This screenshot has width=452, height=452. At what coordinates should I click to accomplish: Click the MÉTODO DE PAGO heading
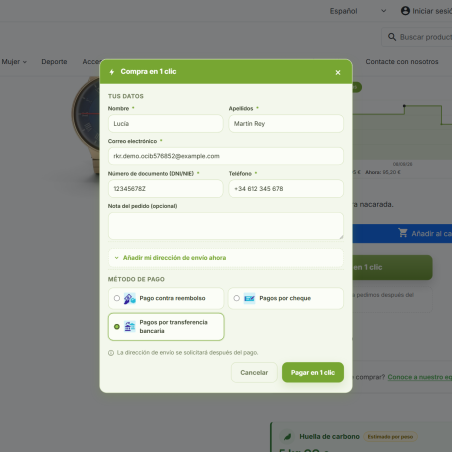136,279
